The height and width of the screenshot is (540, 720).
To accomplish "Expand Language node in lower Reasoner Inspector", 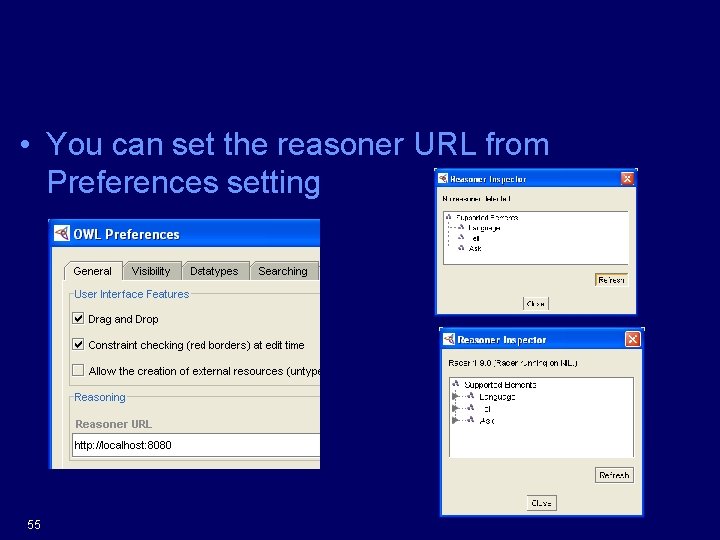I will 455,396.
